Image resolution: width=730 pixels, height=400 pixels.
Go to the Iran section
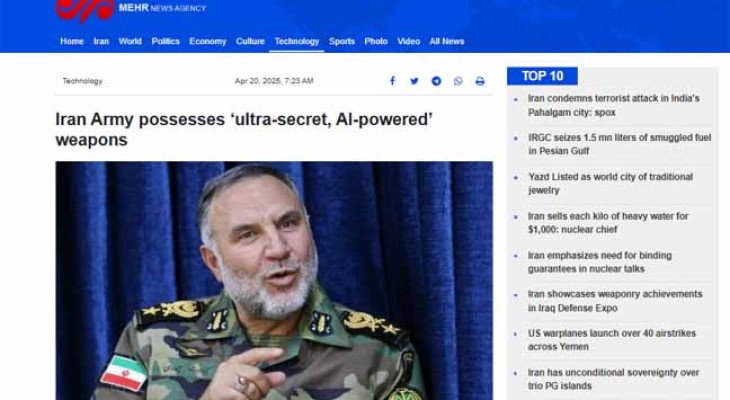tap(101, 41)
